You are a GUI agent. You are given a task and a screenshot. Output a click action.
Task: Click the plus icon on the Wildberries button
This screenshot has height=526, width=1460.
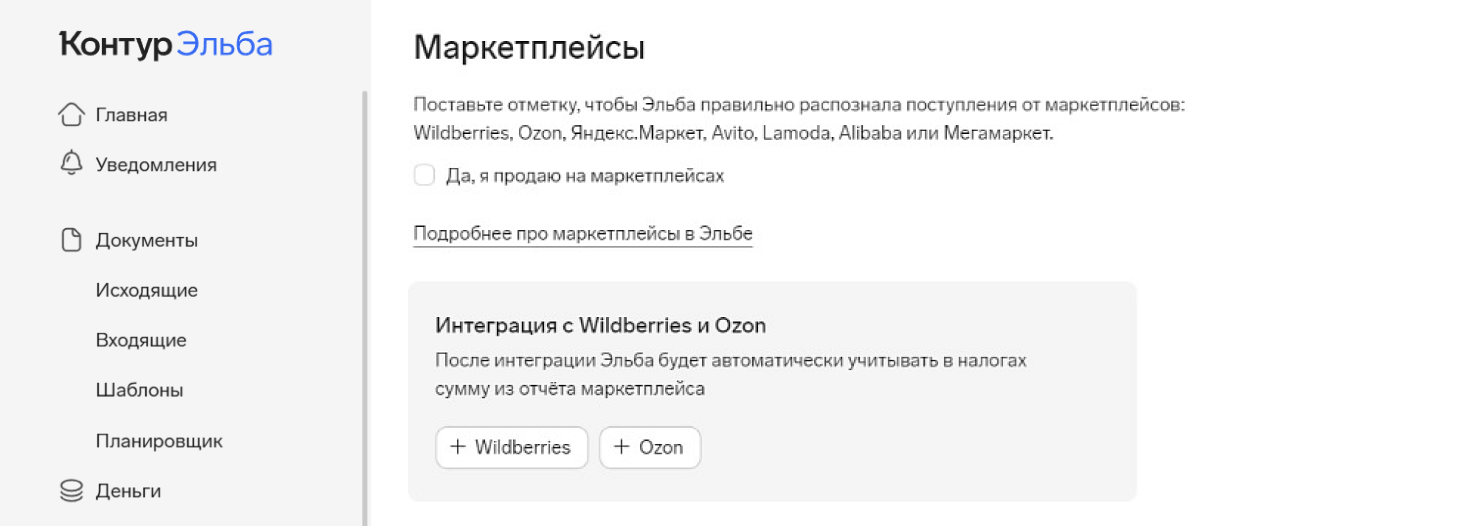pos(458,447)
